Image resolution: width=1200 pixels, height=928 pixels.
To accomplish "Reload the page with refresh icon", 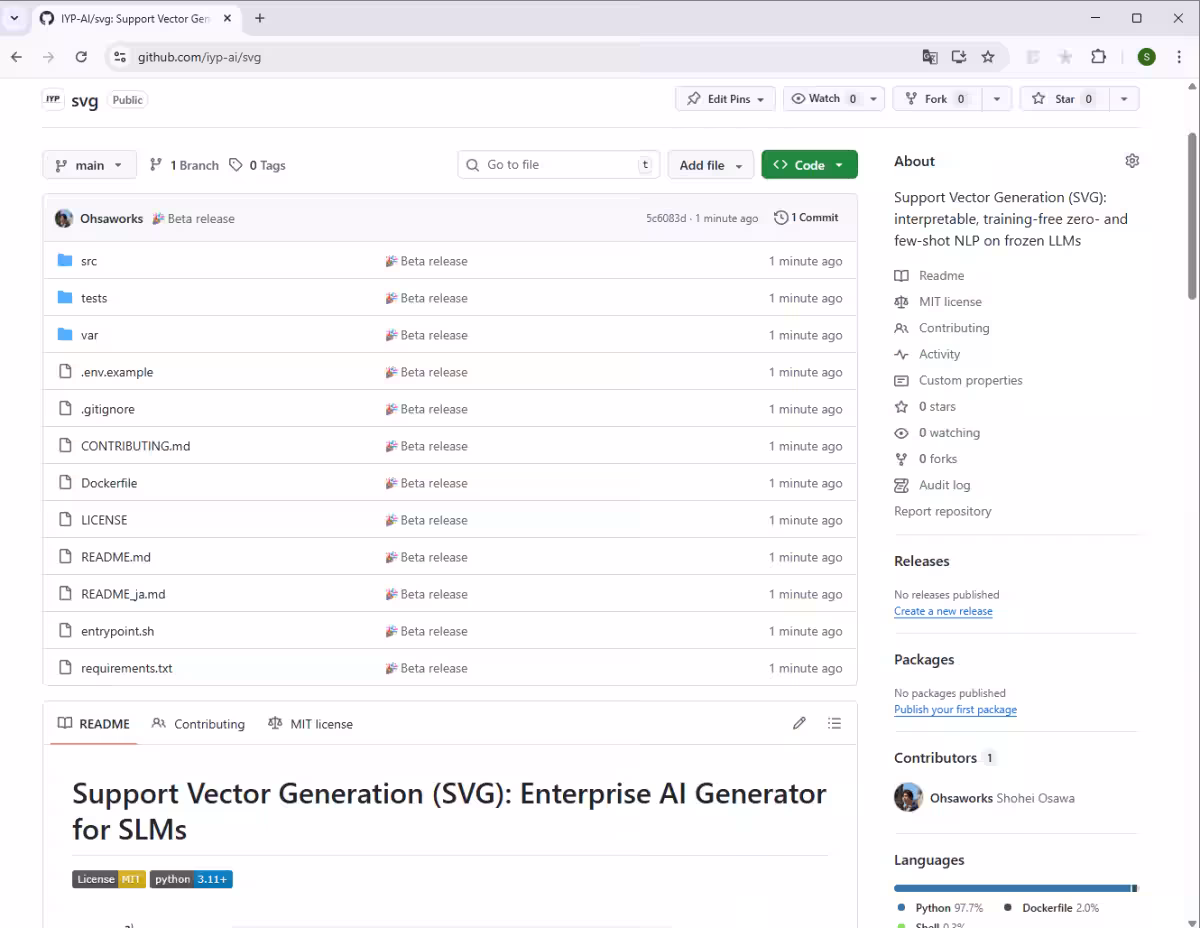I will pyautogui.click(x=81, y=57).
